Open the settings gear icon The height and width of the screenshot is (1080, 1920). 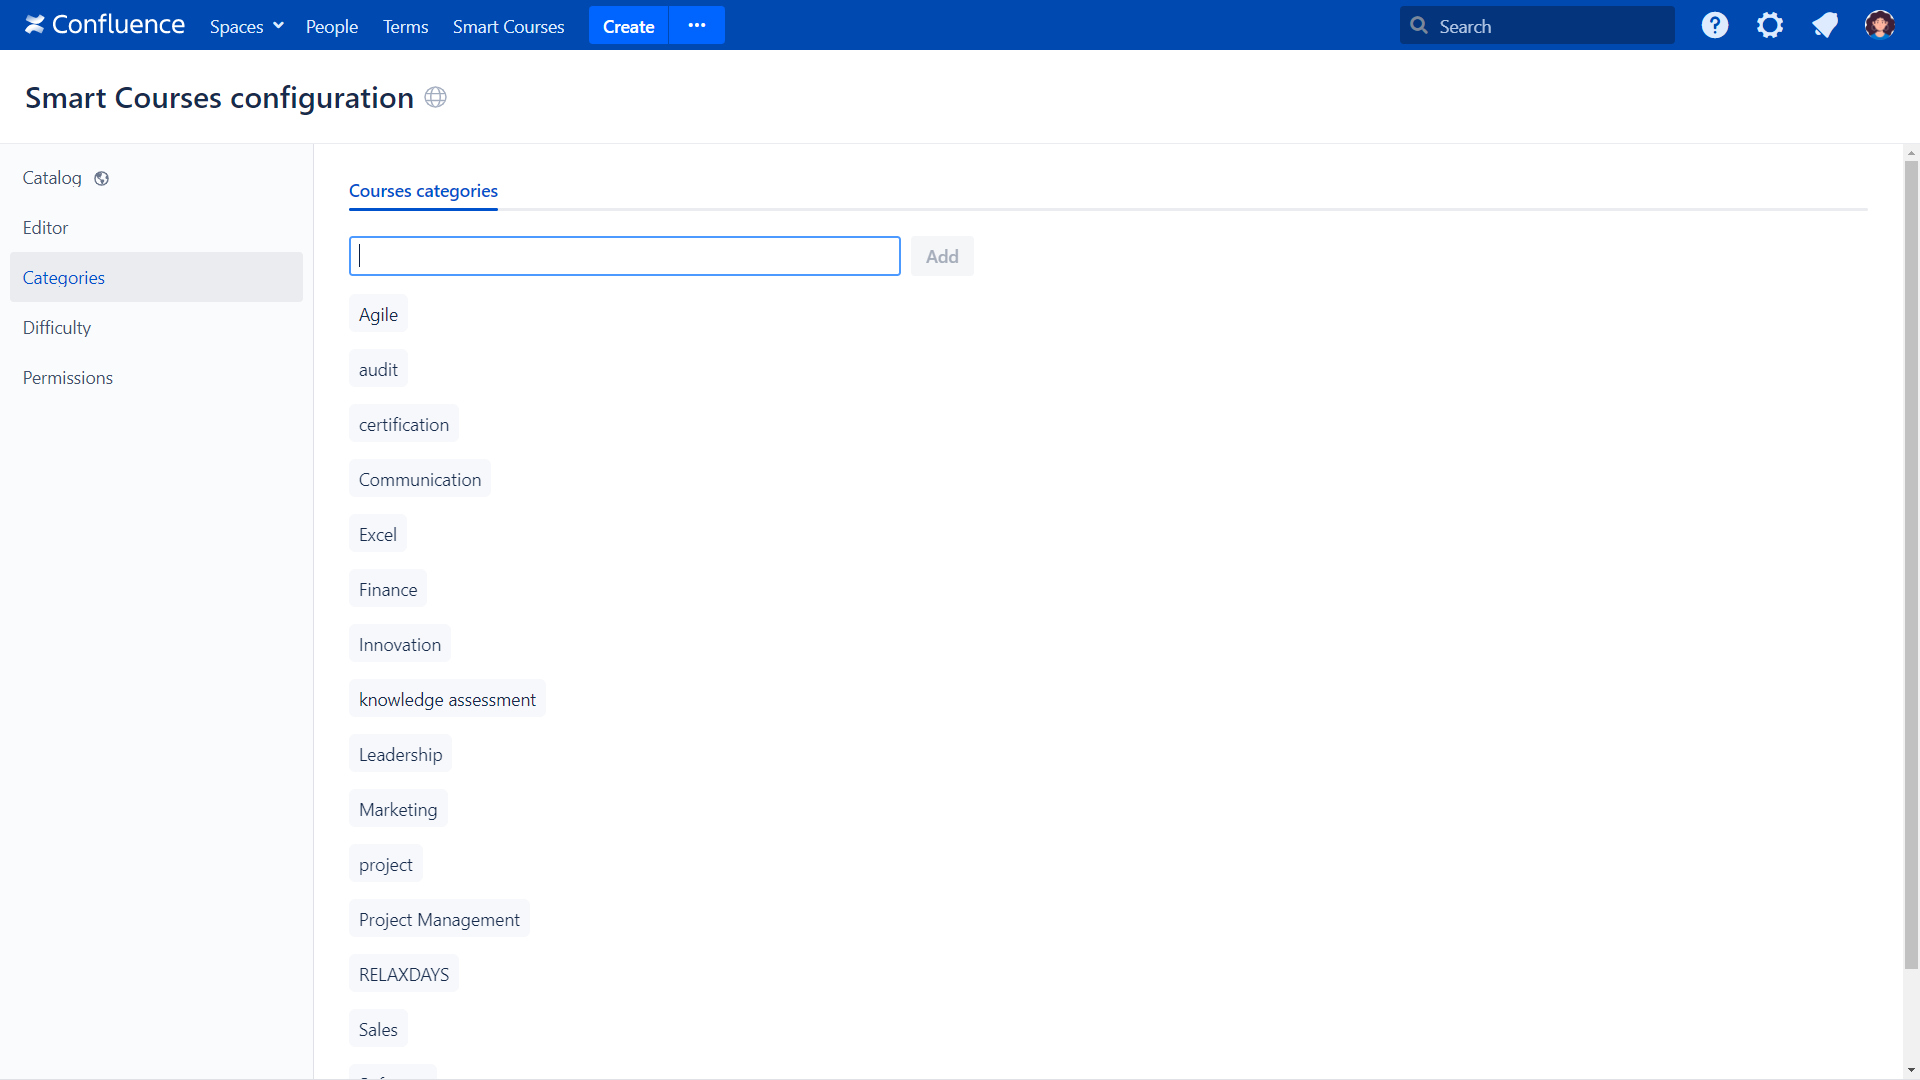(1770, 24)
